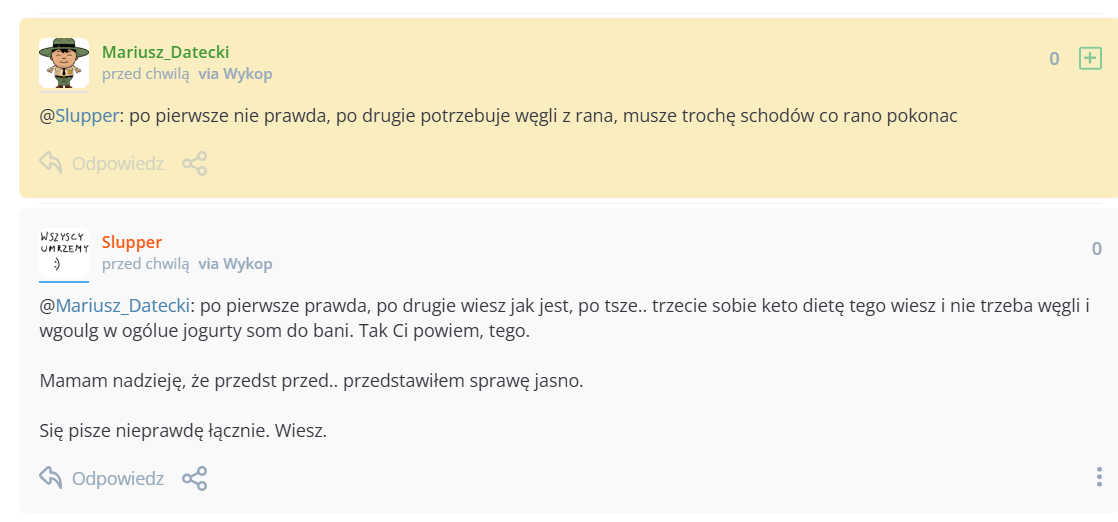Image resolution: width=1118 pixels, height=522 pixels.
Task: Open three-dot options menu on Slupper's comment
Action: pos(1099,478)
